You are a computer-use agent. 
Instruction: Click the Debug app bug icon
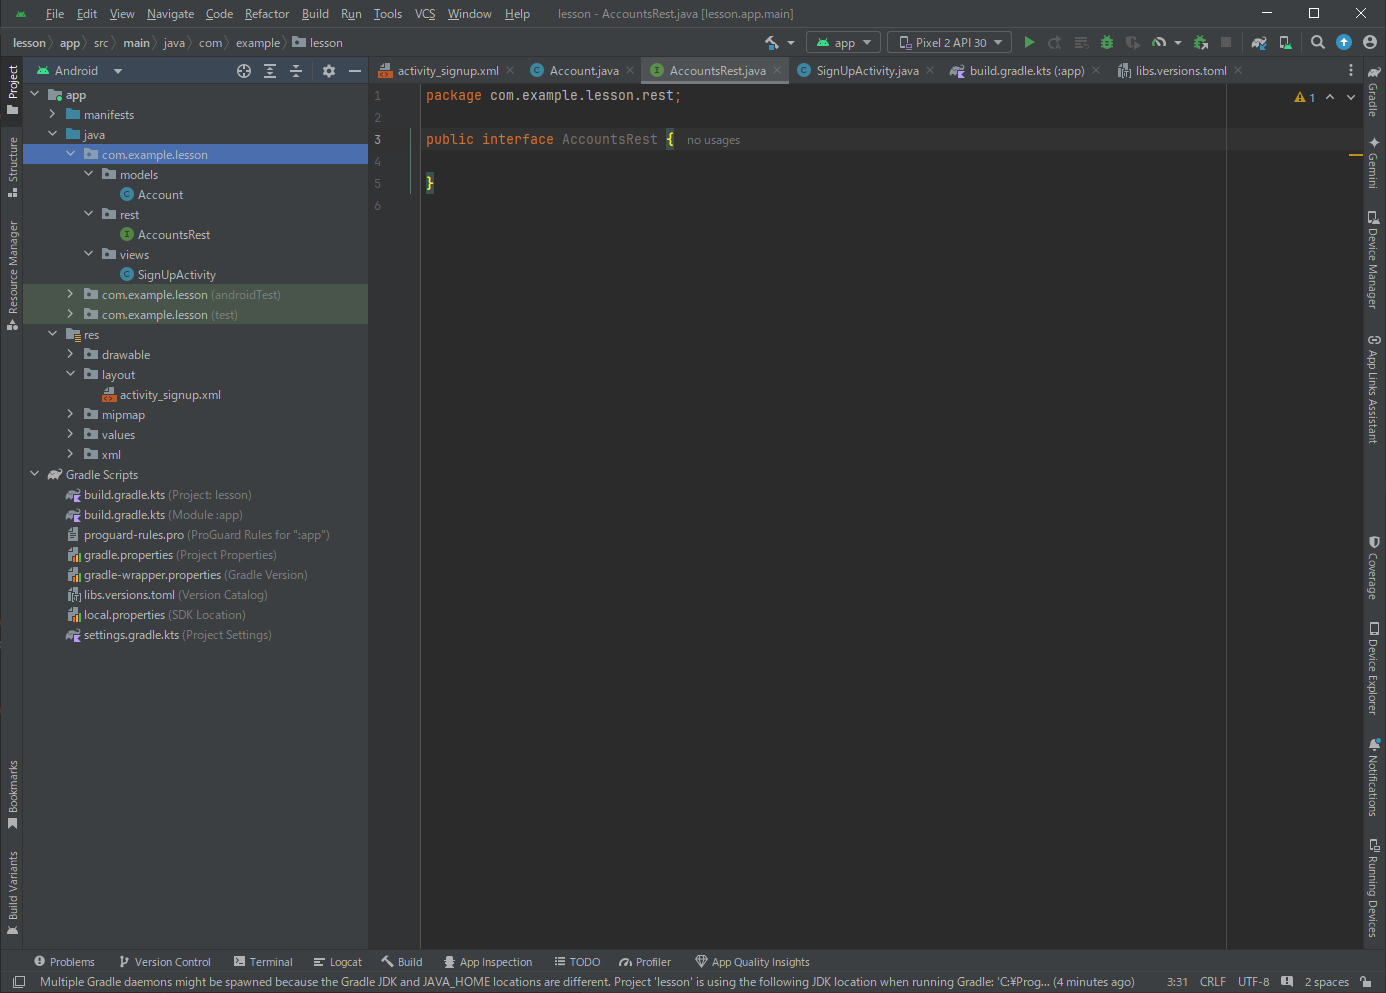1107,42
